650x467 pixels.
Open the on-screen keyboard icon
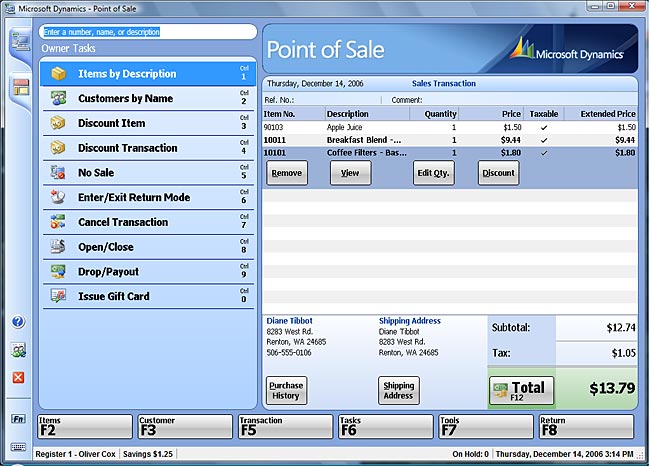tap(18, 447)
